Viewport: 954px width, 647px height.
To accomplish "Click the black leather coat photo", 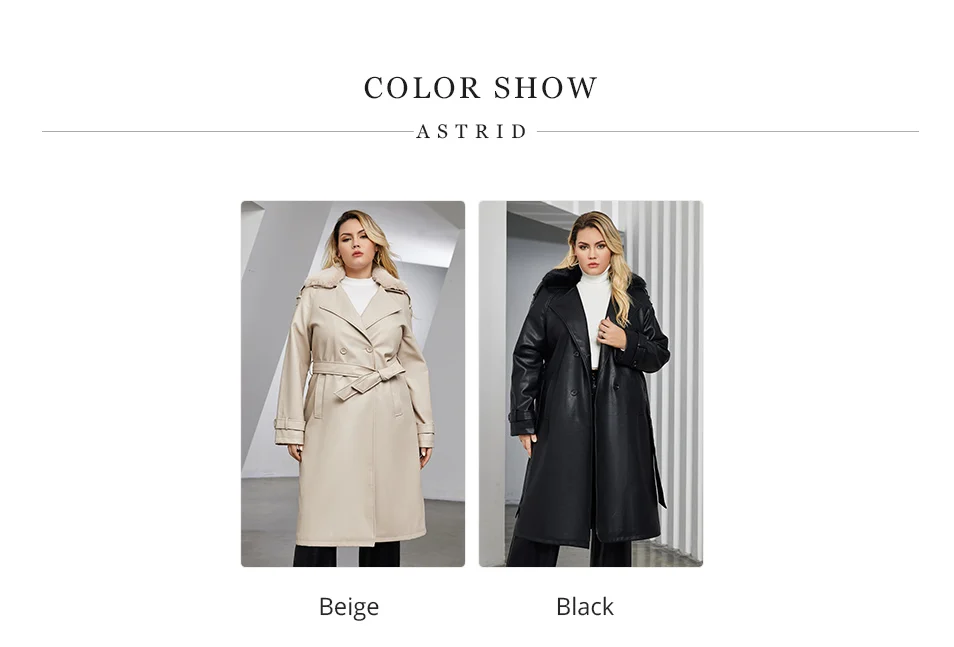I will [591, 383].
